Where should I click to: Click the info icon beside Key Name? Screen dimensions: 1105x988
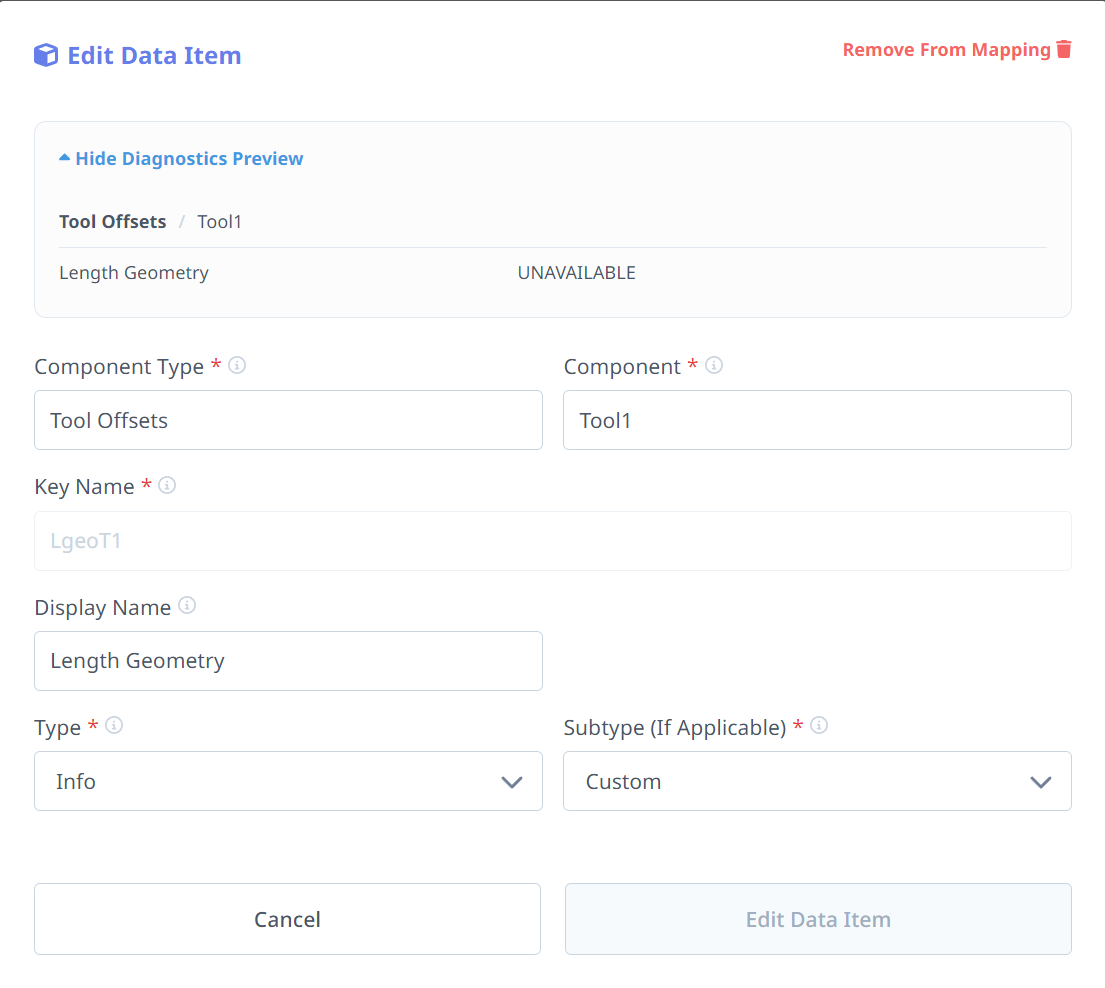(x=167, y=485)
